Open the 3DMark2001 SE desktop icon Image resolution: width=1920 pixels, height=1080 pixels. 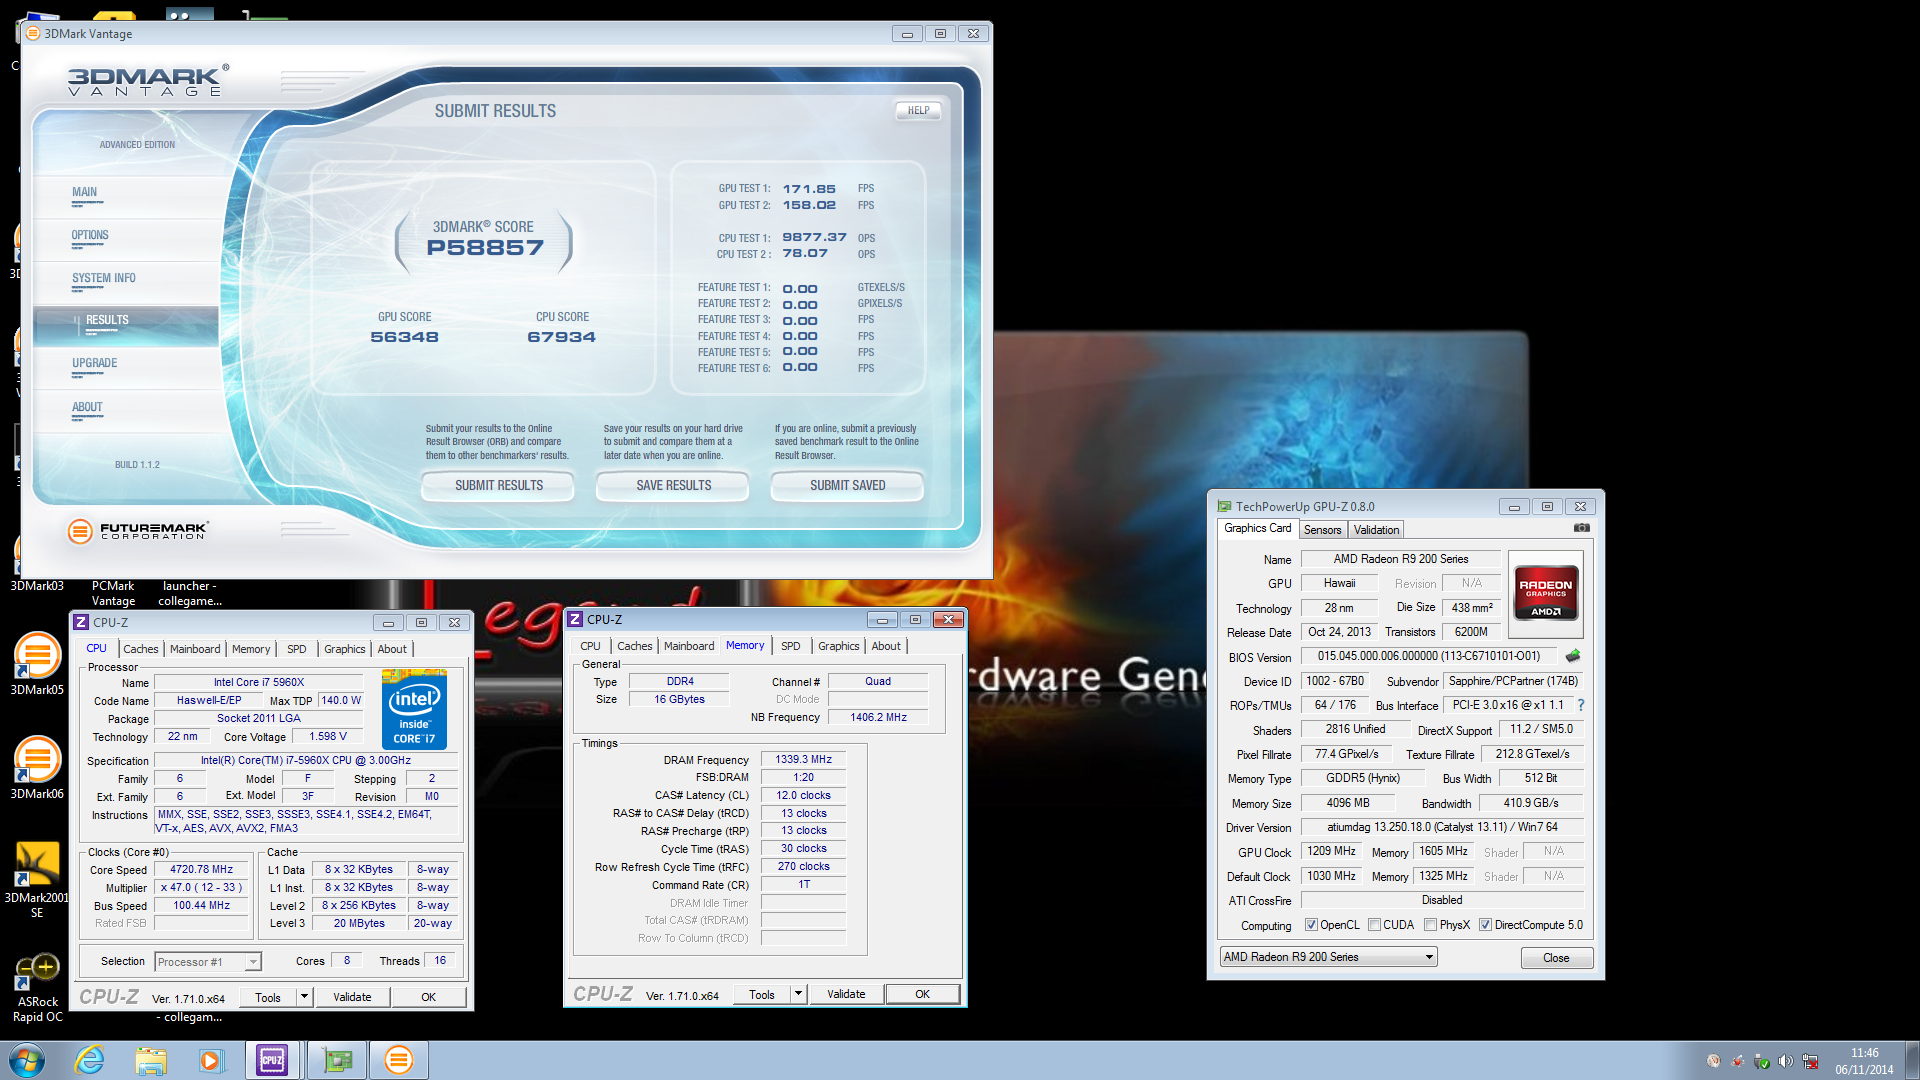point(37,880)
